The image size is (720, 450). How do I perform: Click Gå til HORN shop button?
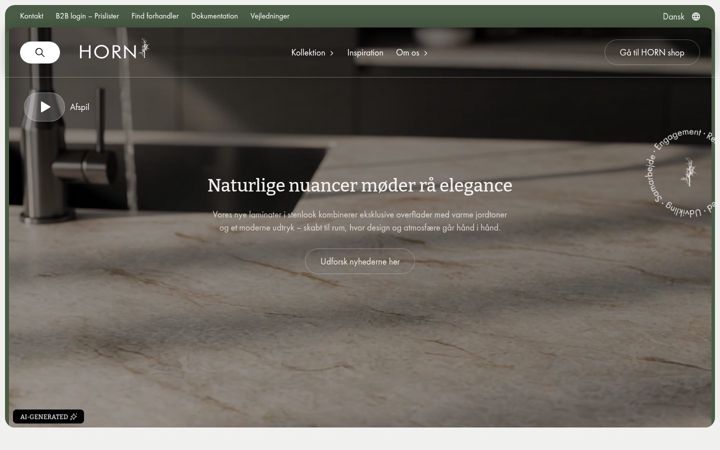click(652, 52)
